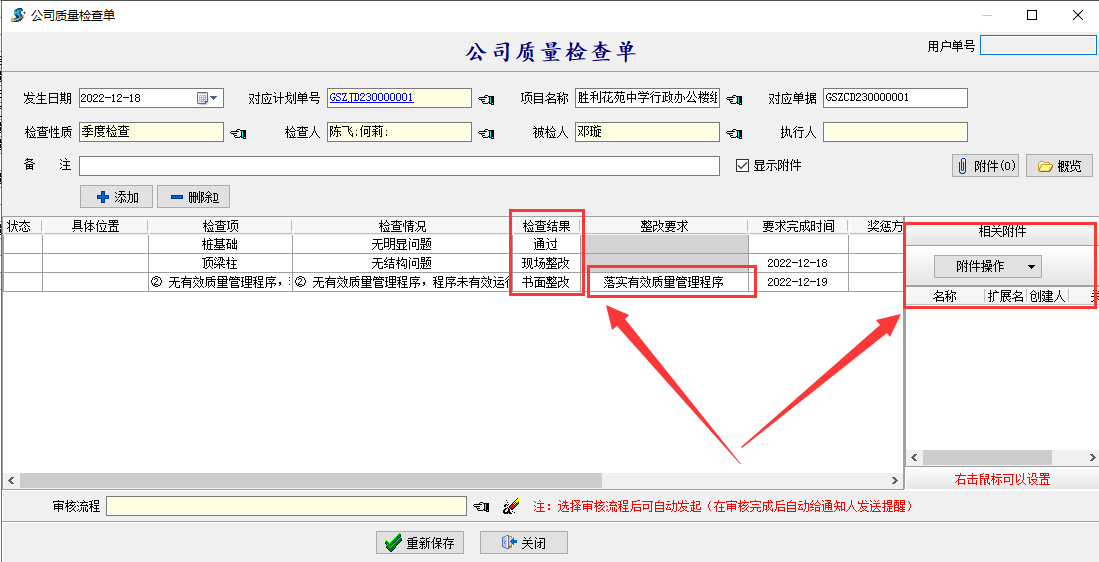The height and width of the screenshot is (562, 1099).
Task: Toggle the 显示附件 checkbox
Action: click(x=742, y=166)
